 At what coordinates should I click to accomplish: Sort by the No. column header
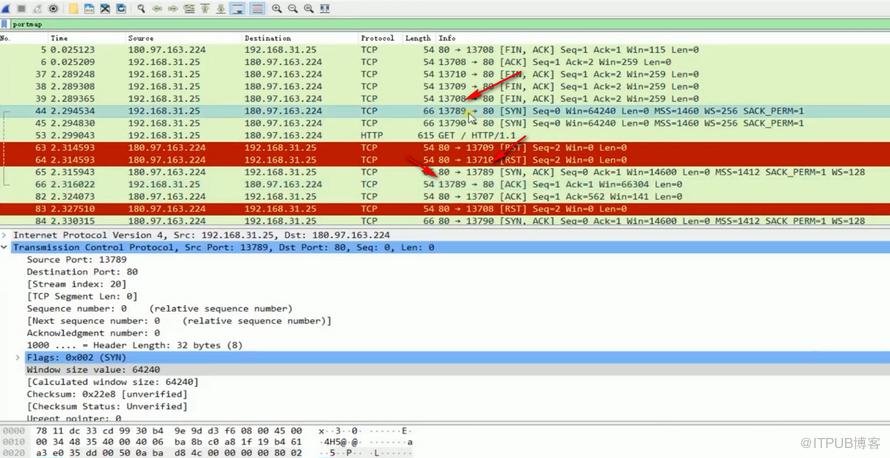pyautogui.click(x=5, y=38)
